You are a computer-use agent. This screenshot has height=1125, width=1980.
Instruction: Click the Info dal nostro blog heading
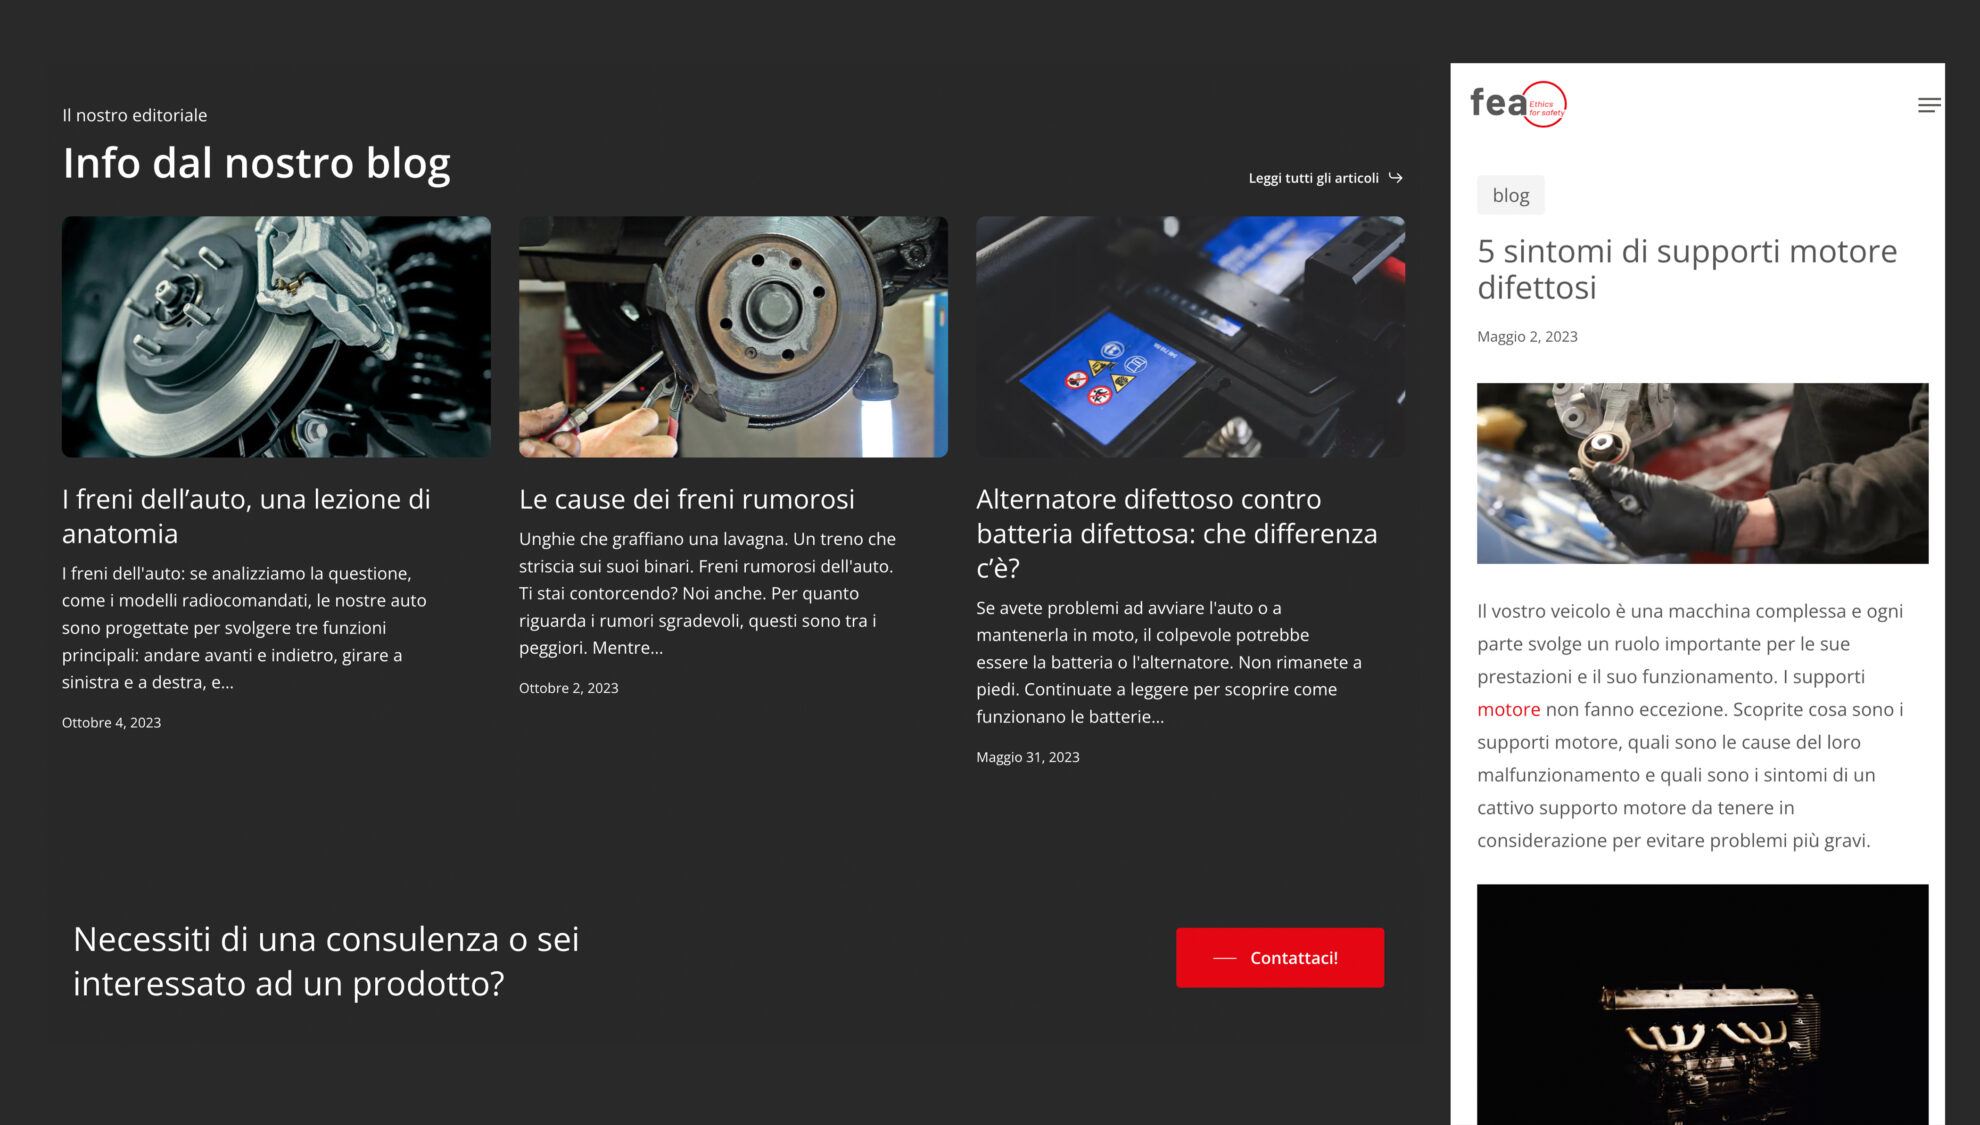(x=256, y=163)
